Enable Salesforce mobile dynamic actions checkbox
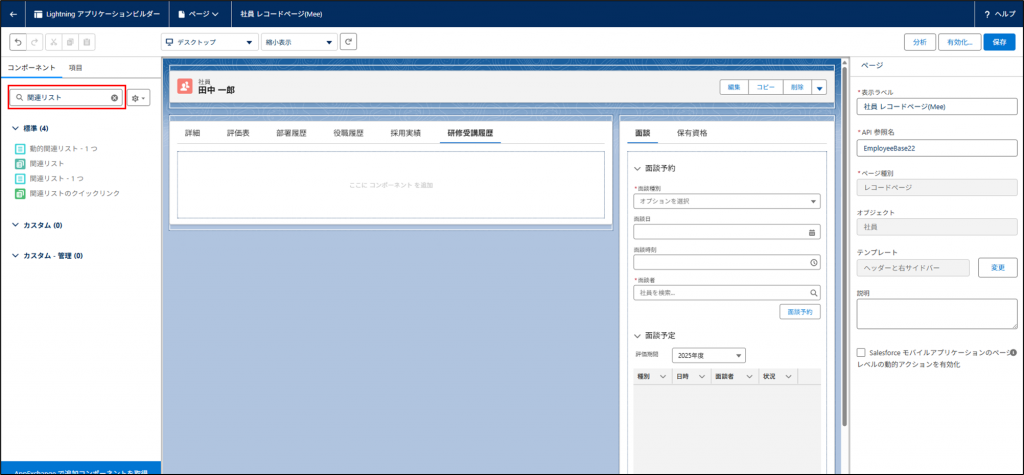1024x475 pixels. click(861, 353)
